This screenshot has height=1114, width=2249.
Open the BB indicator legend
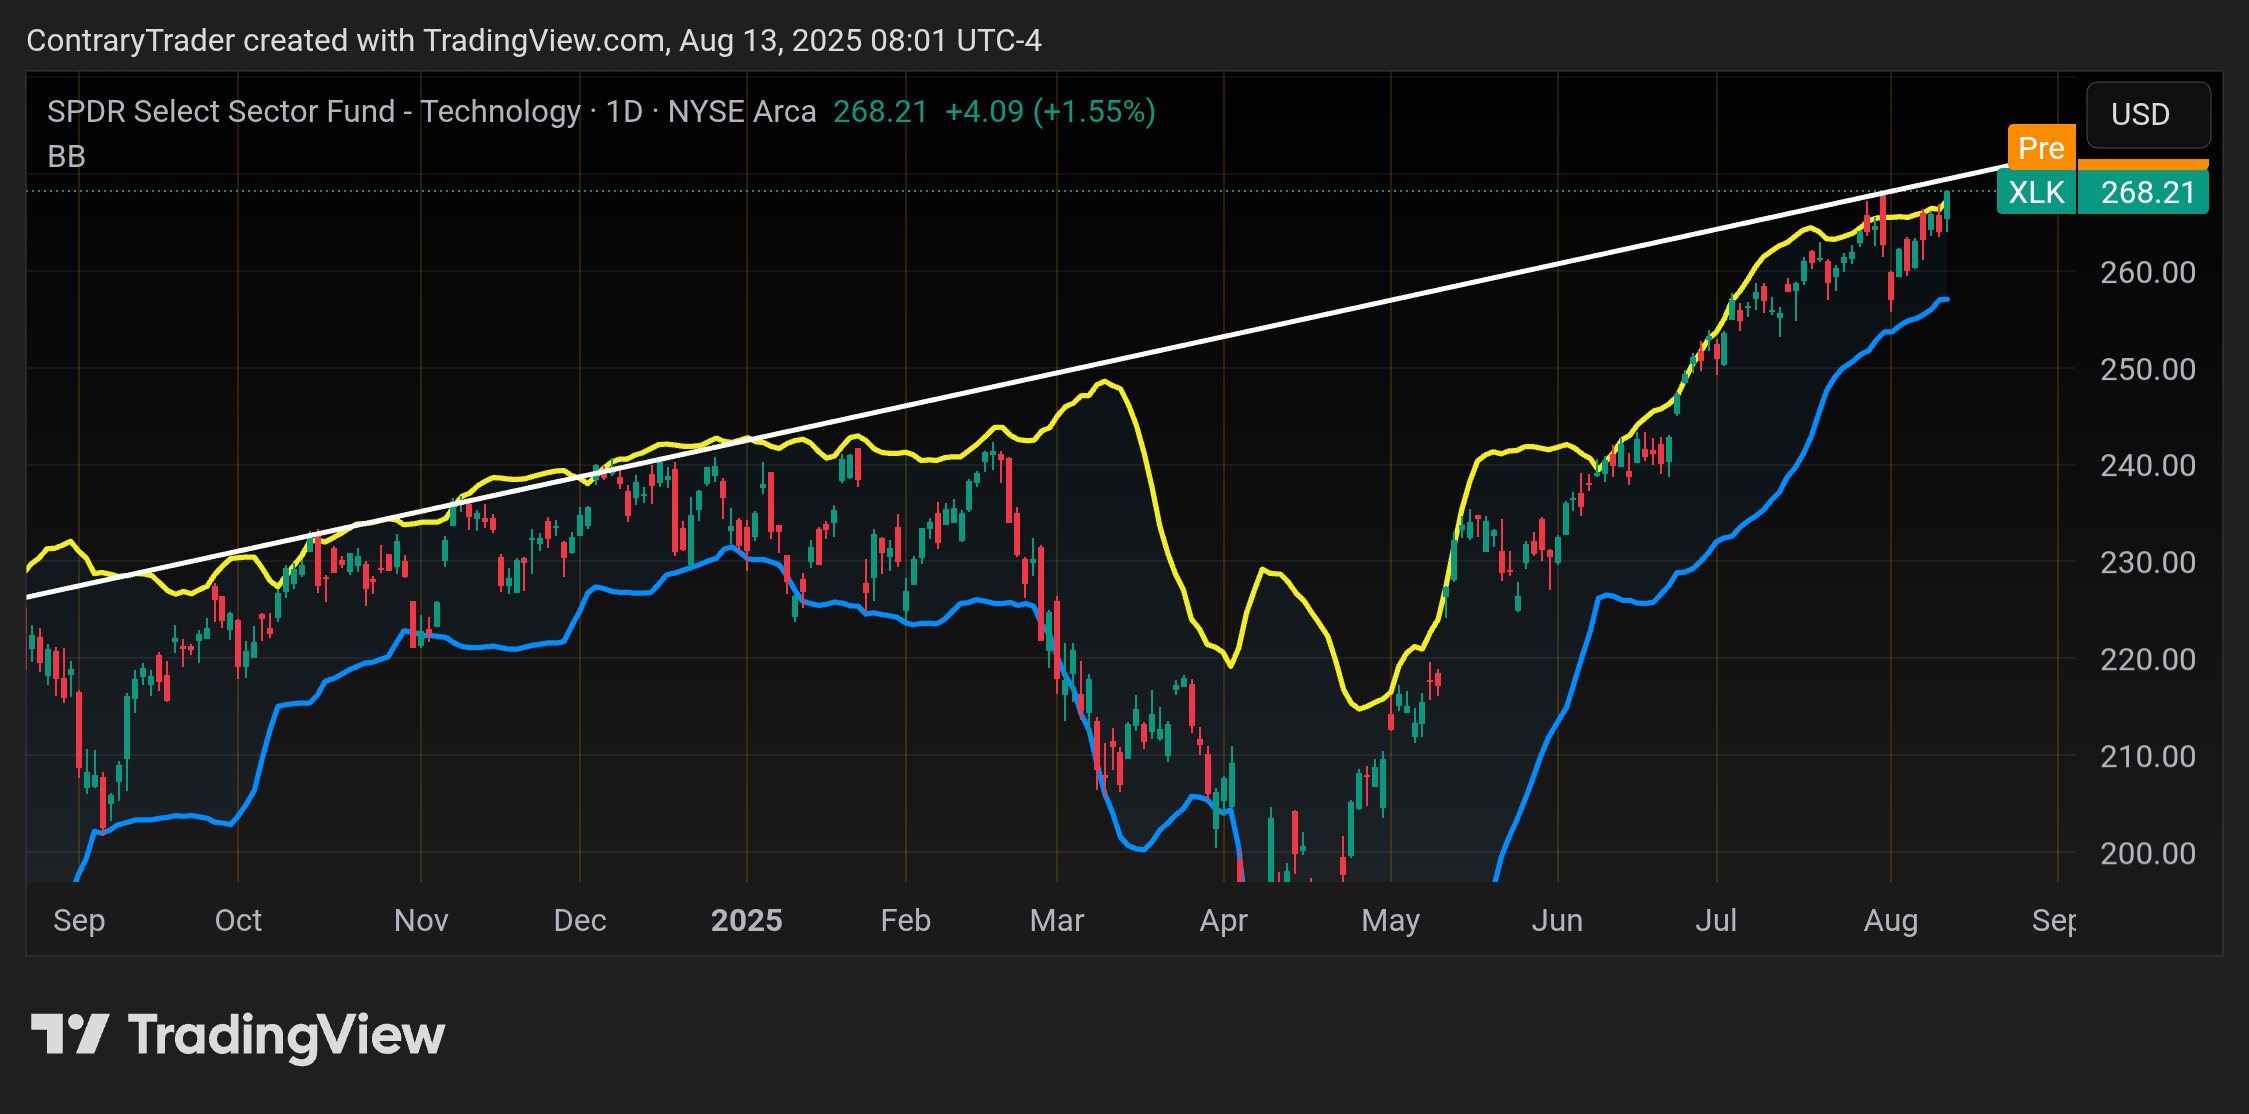(x=66, y=157)
